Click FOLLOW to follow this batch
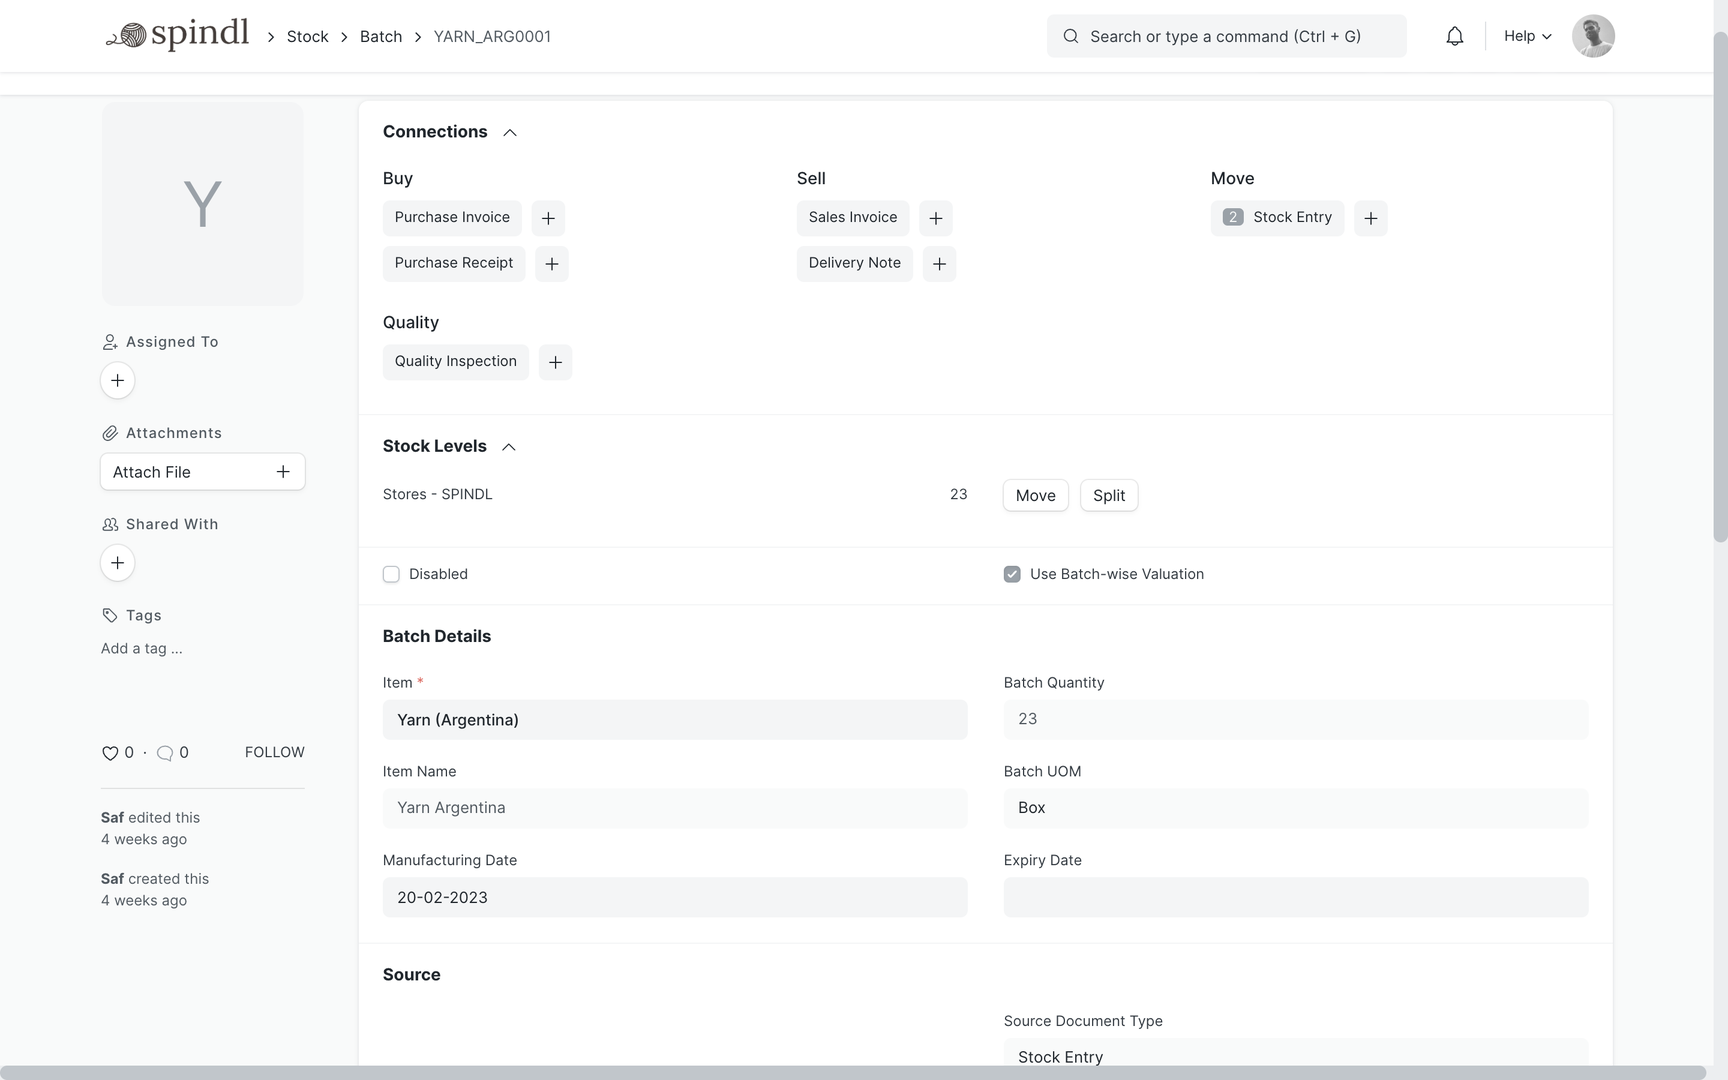 click(x=274, y=752)
